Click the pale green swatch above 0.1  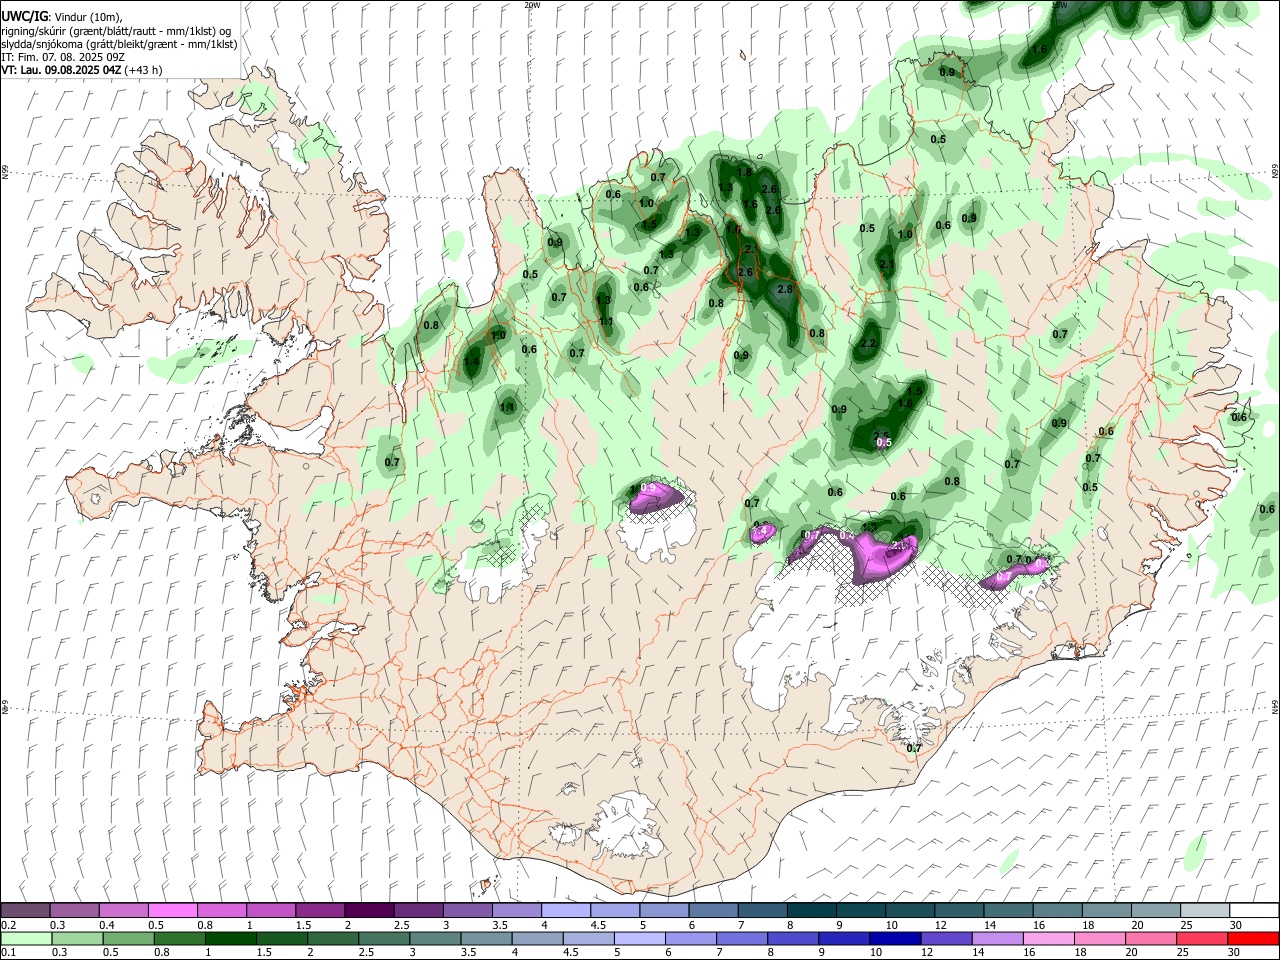[26, 938]
